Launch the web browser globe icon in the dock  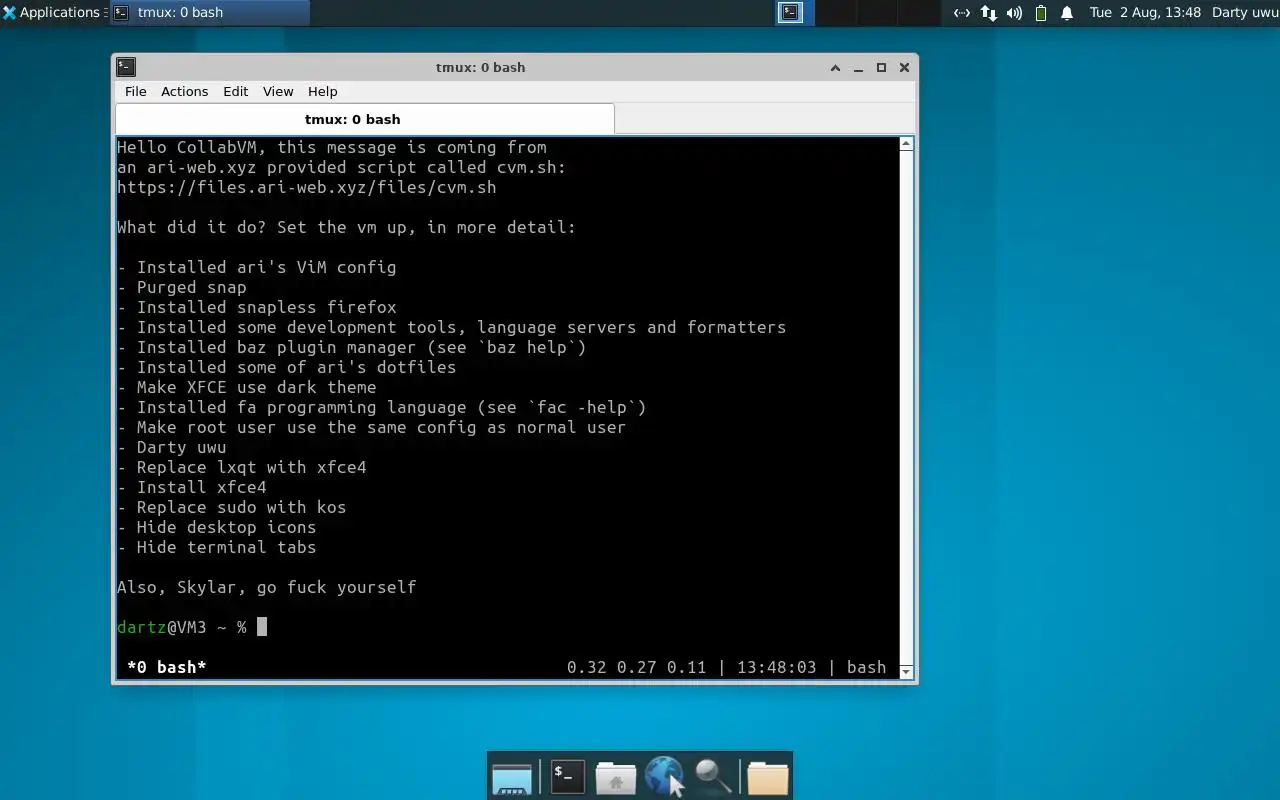tap(664, 776)
